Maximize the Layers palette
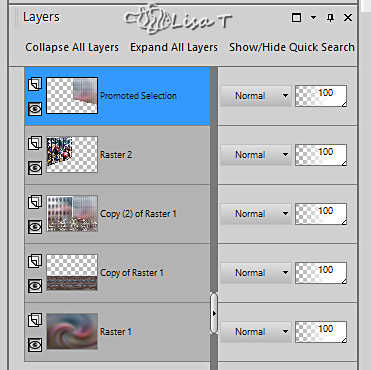The height and width of the screenshot is (370, 371). [x=296, y=17]
